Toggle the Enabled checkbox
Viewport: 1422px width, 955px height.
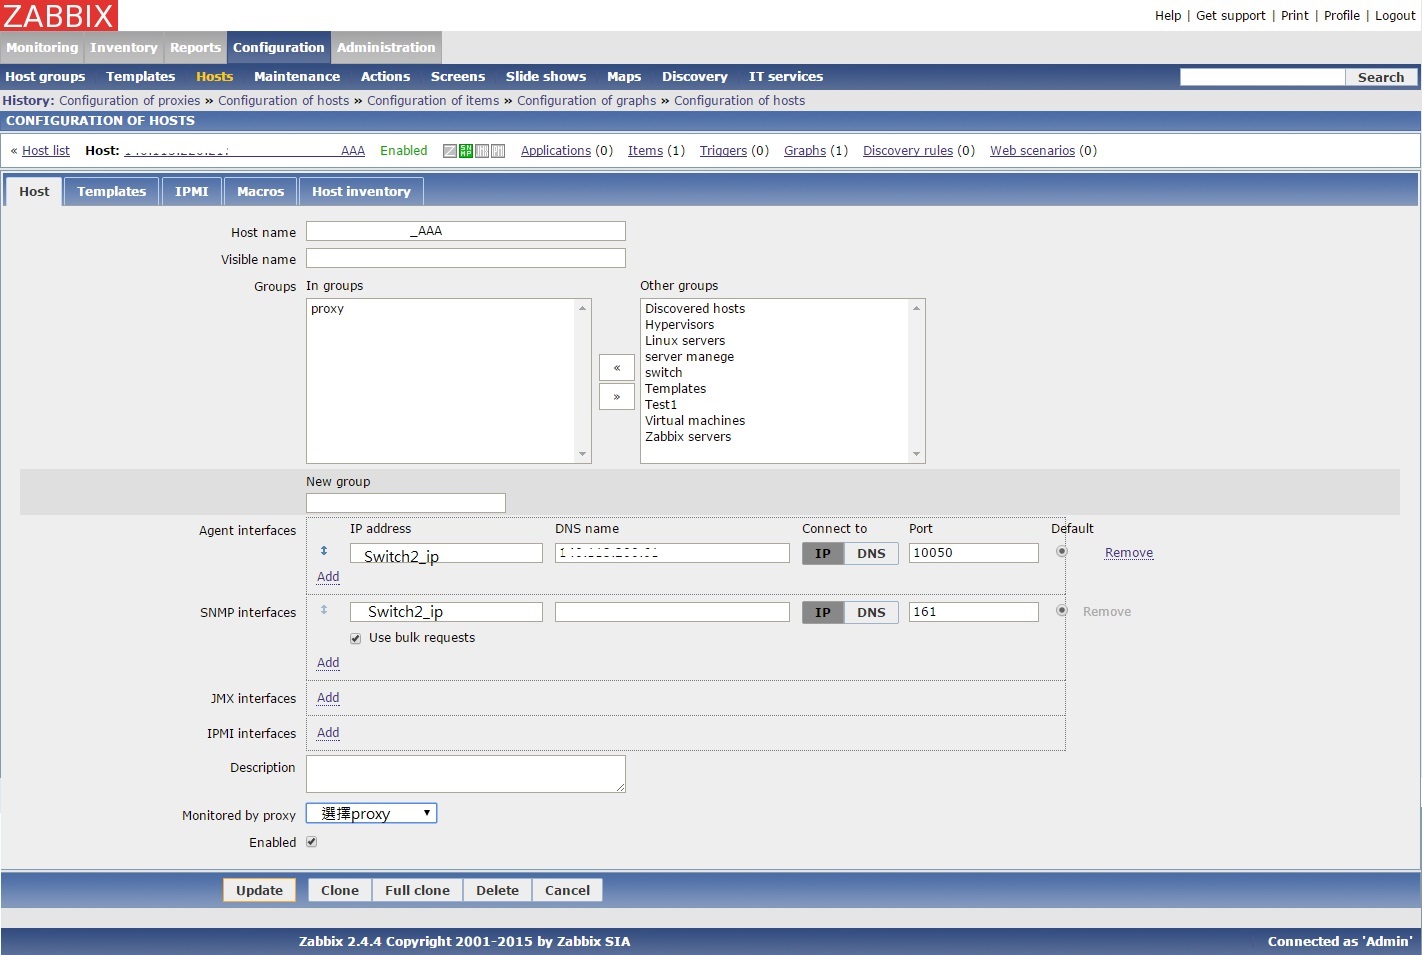[312, 842]
